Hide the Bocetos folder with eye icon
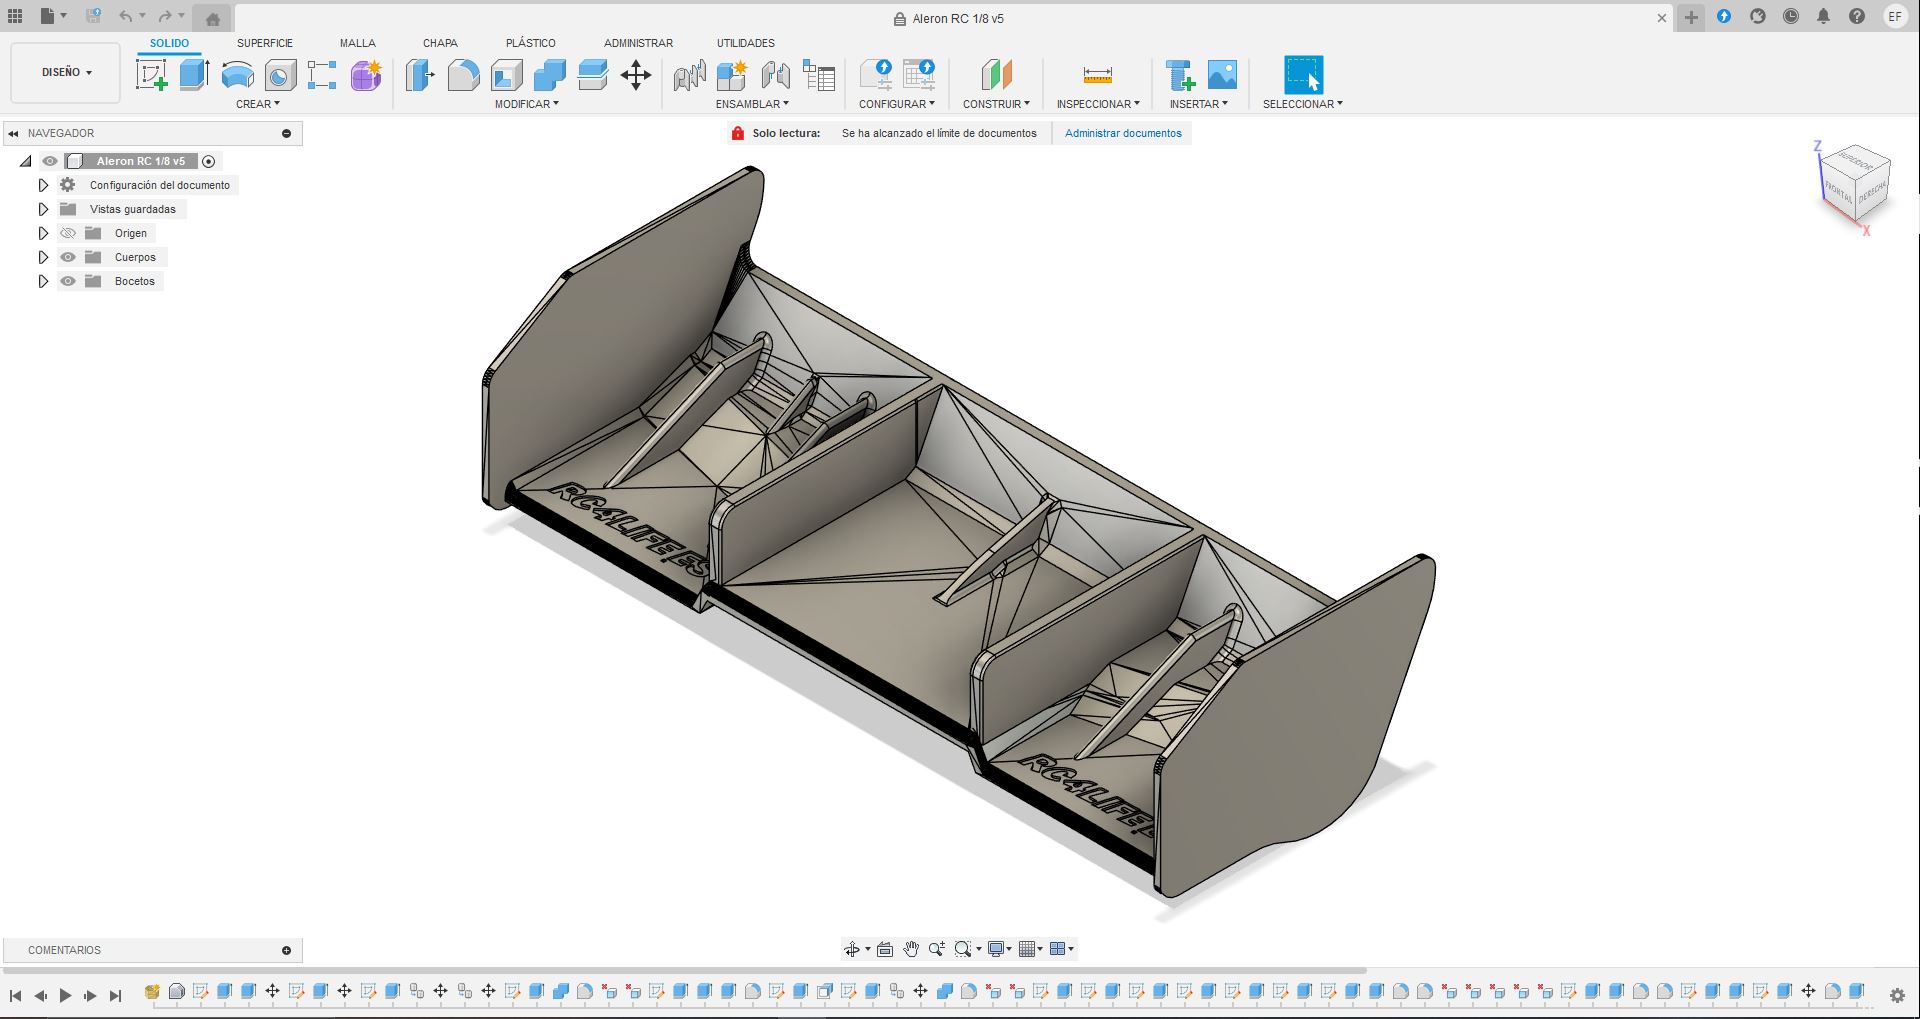The image size is (1920, 1019). click(x=68, y=281)
